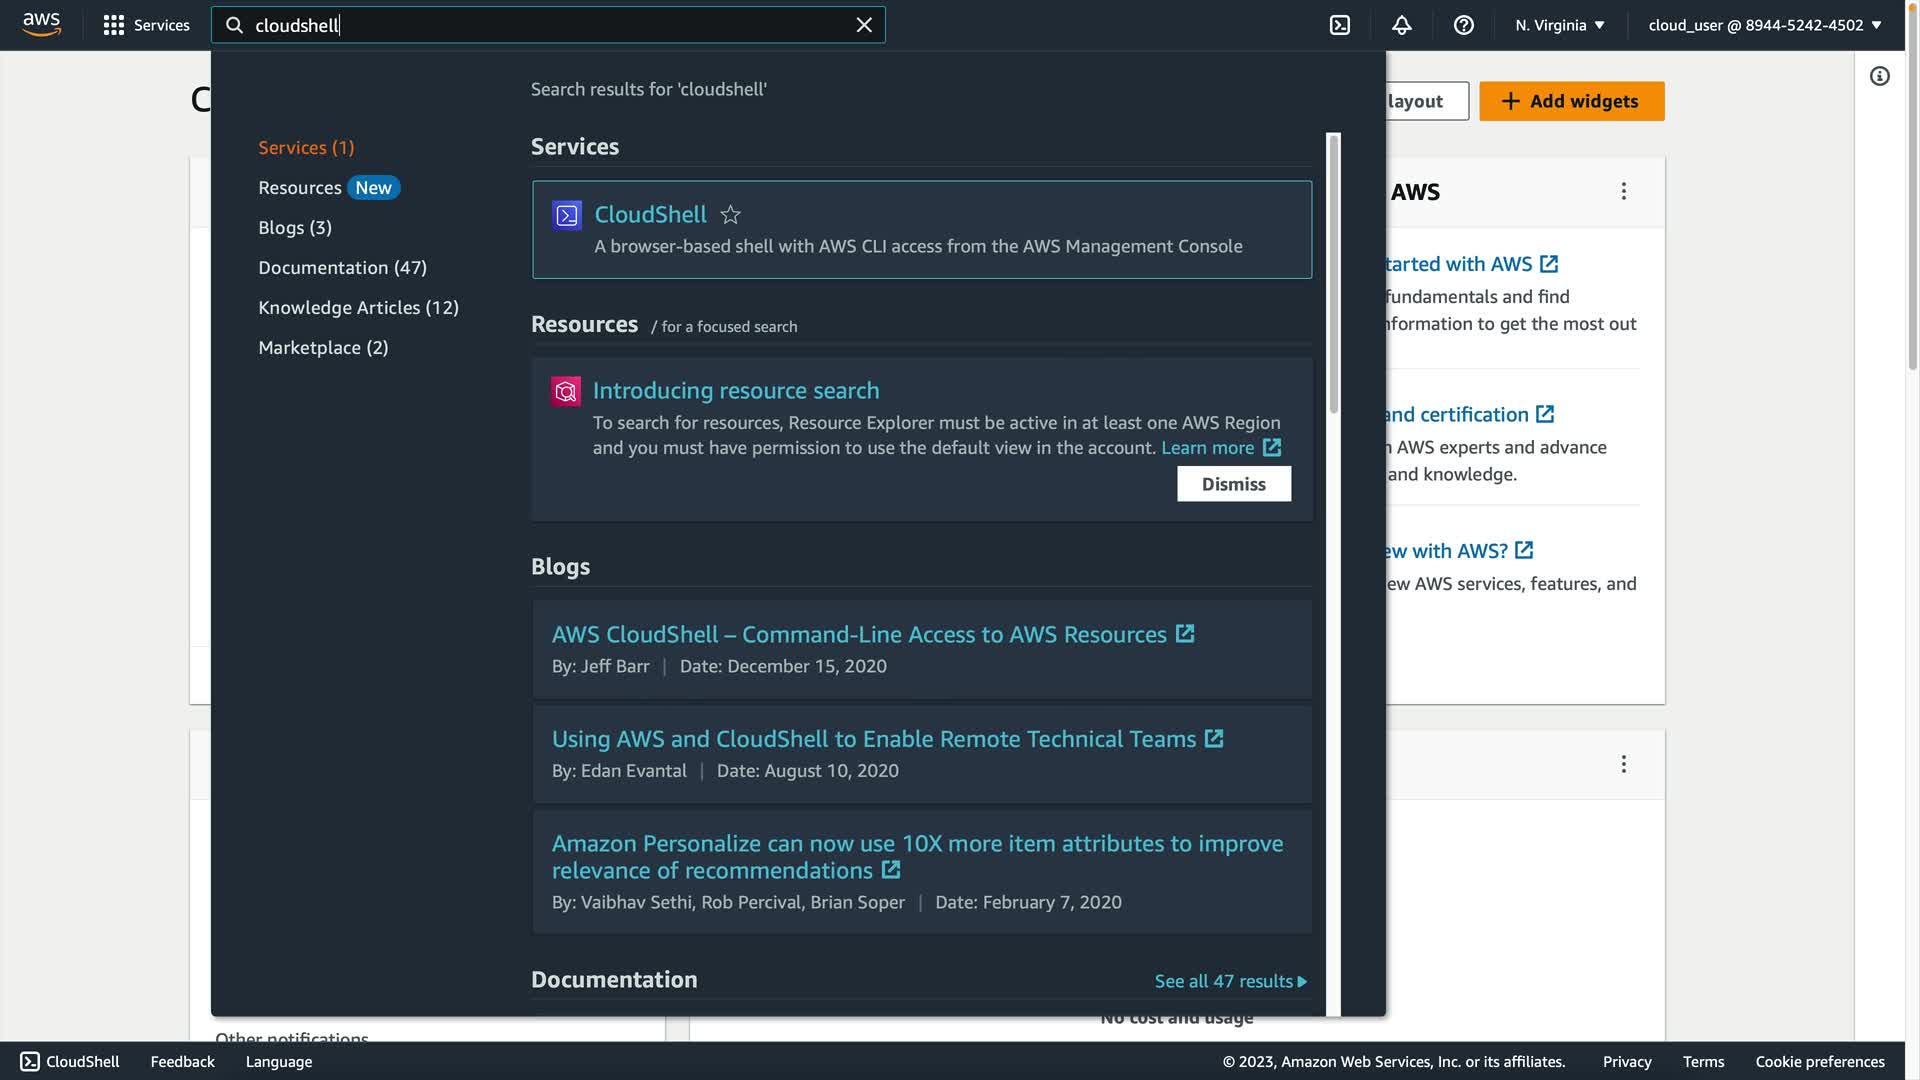The image size is (1920, 1080).
Task: Expand the N. Virginia region dropdown
Action: (x=1559, y=25)
